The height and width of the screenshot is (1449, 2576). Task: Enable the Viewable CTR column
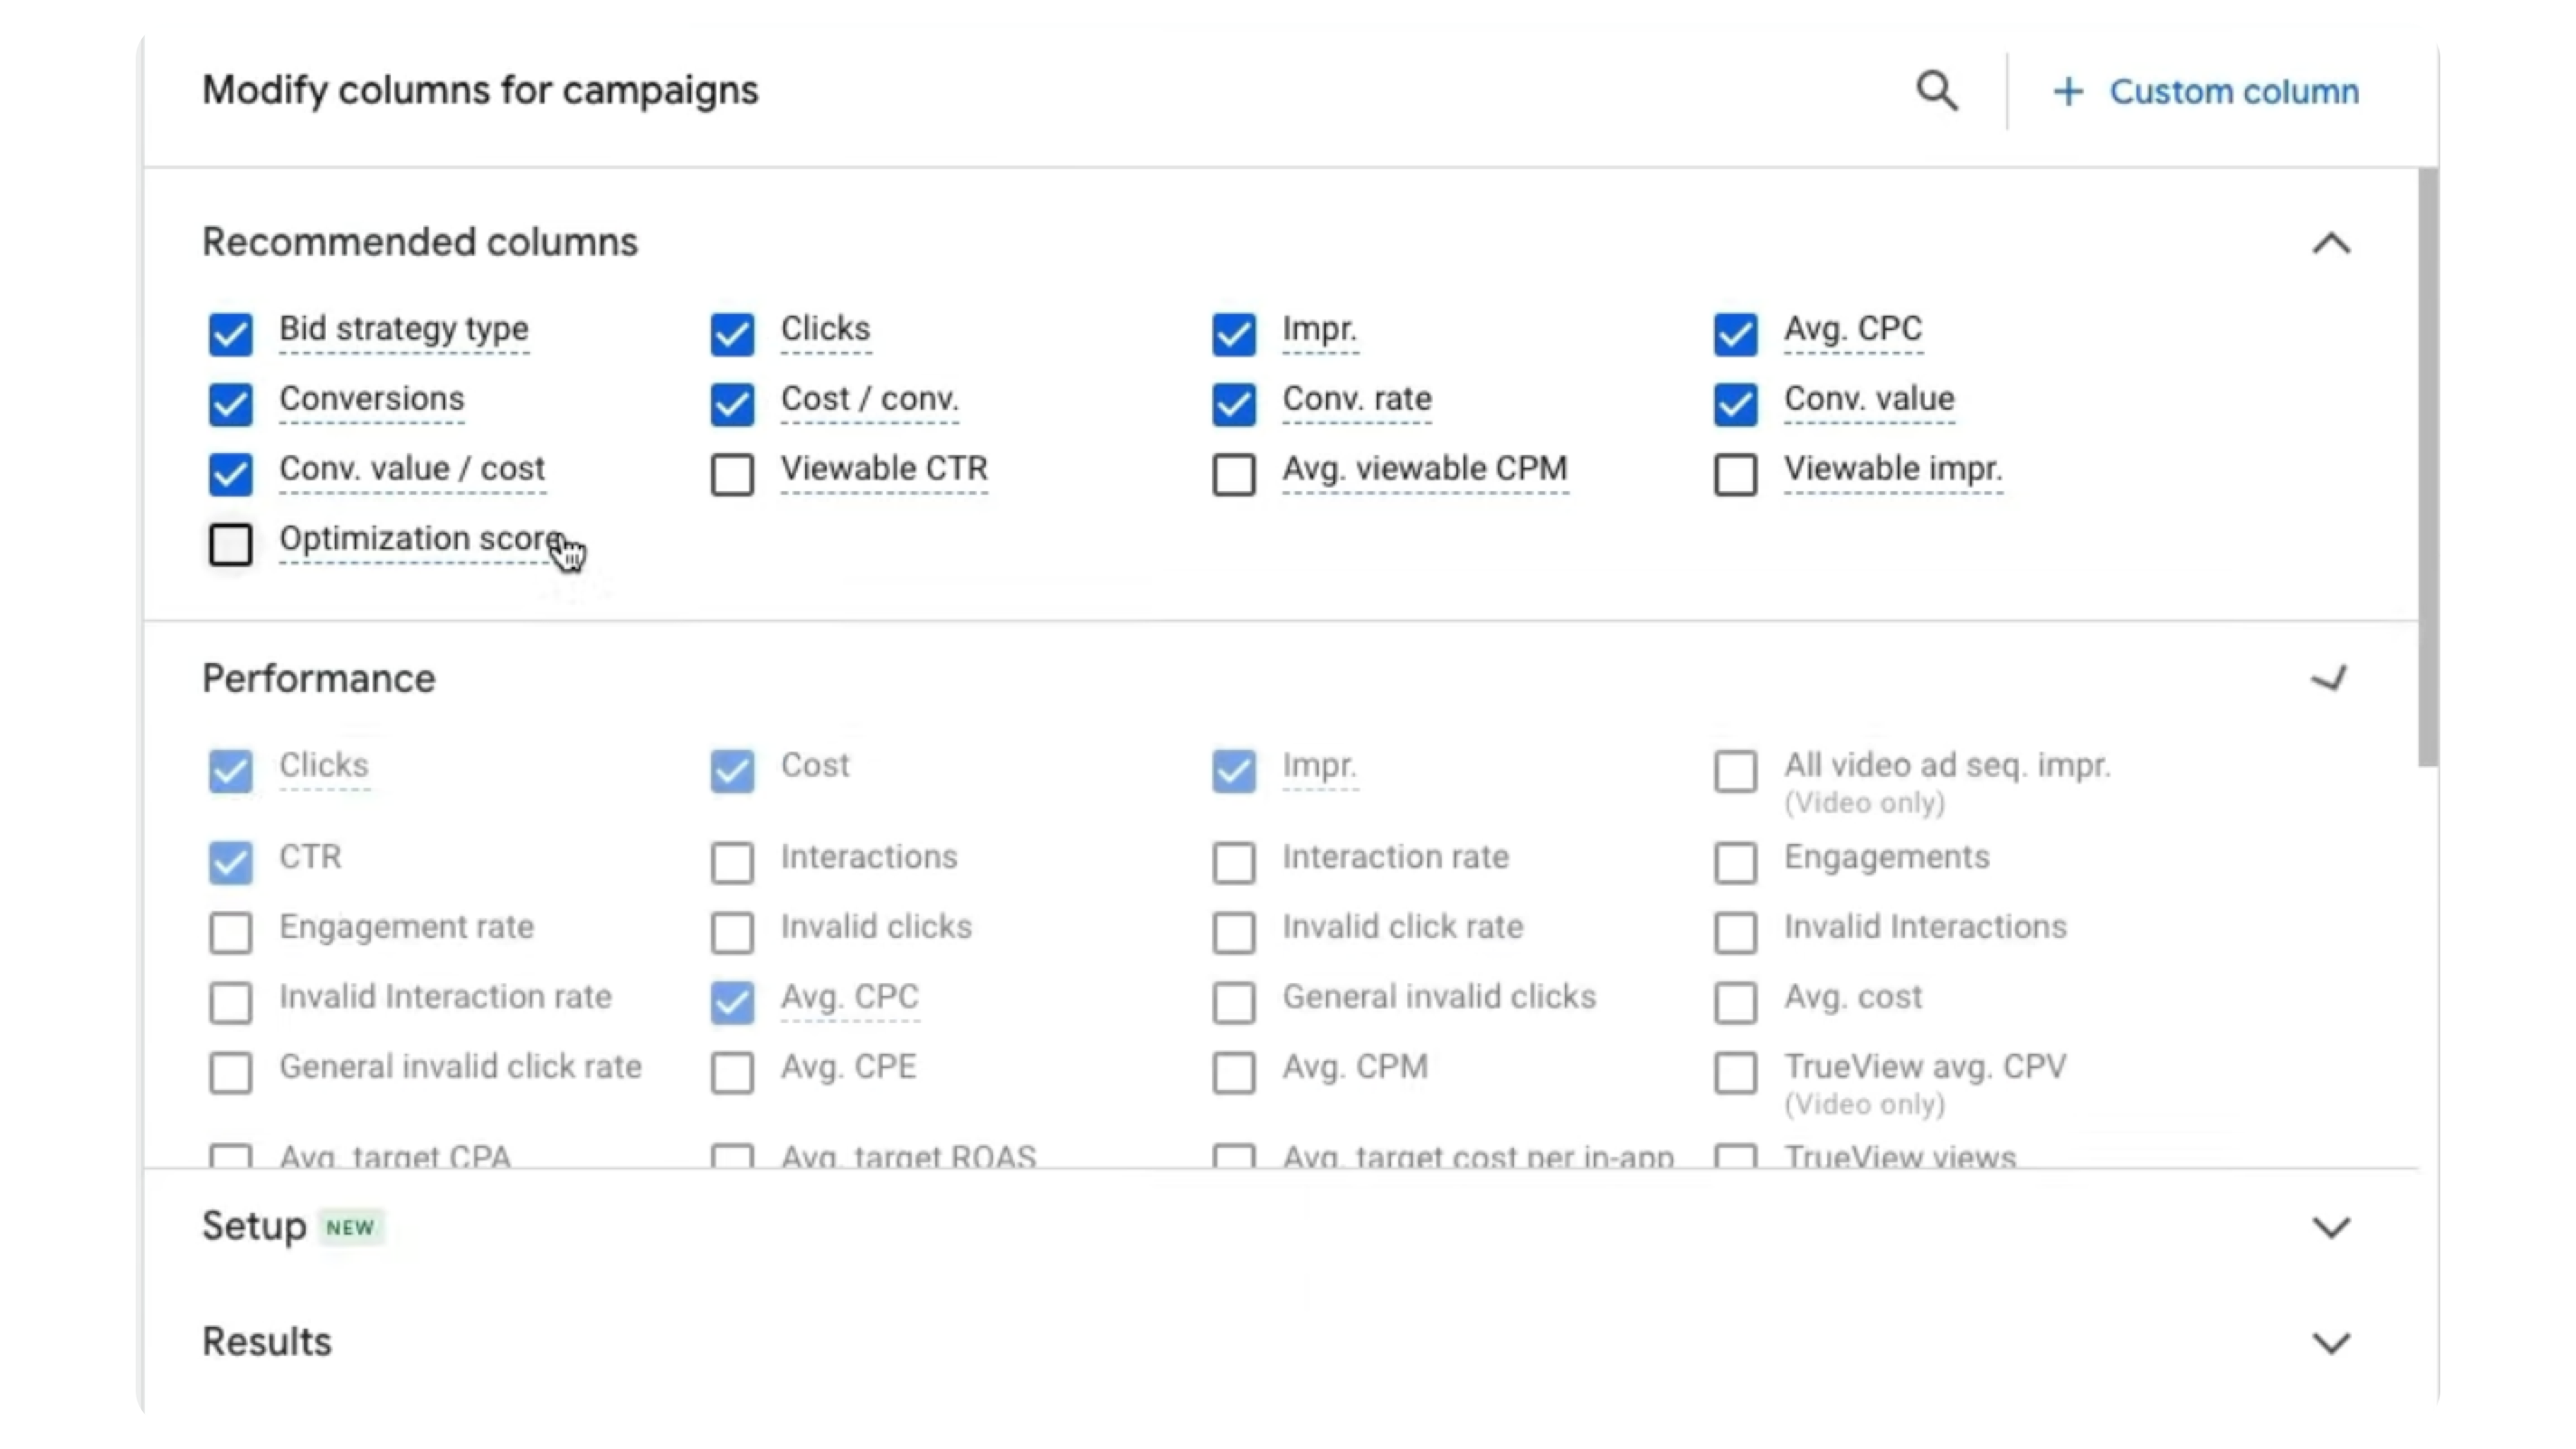(732, 474)
